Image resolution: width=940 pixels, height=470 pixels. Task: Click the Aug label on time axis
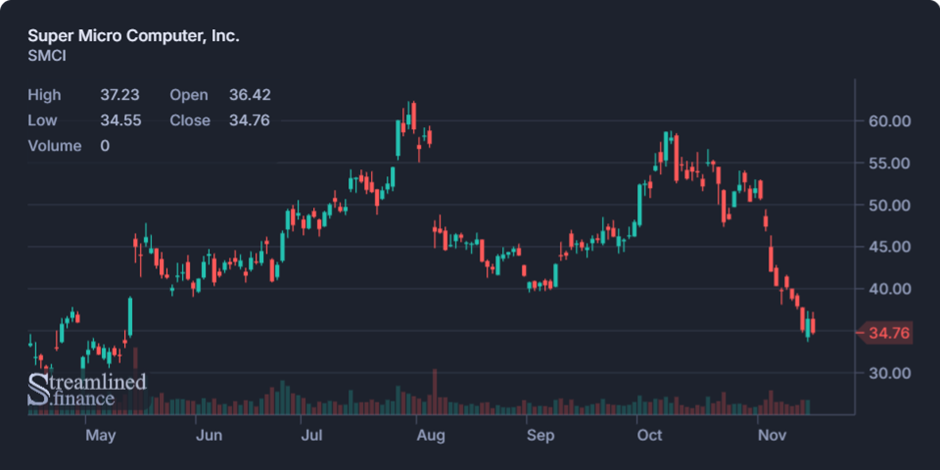click(x=431, y=435)
